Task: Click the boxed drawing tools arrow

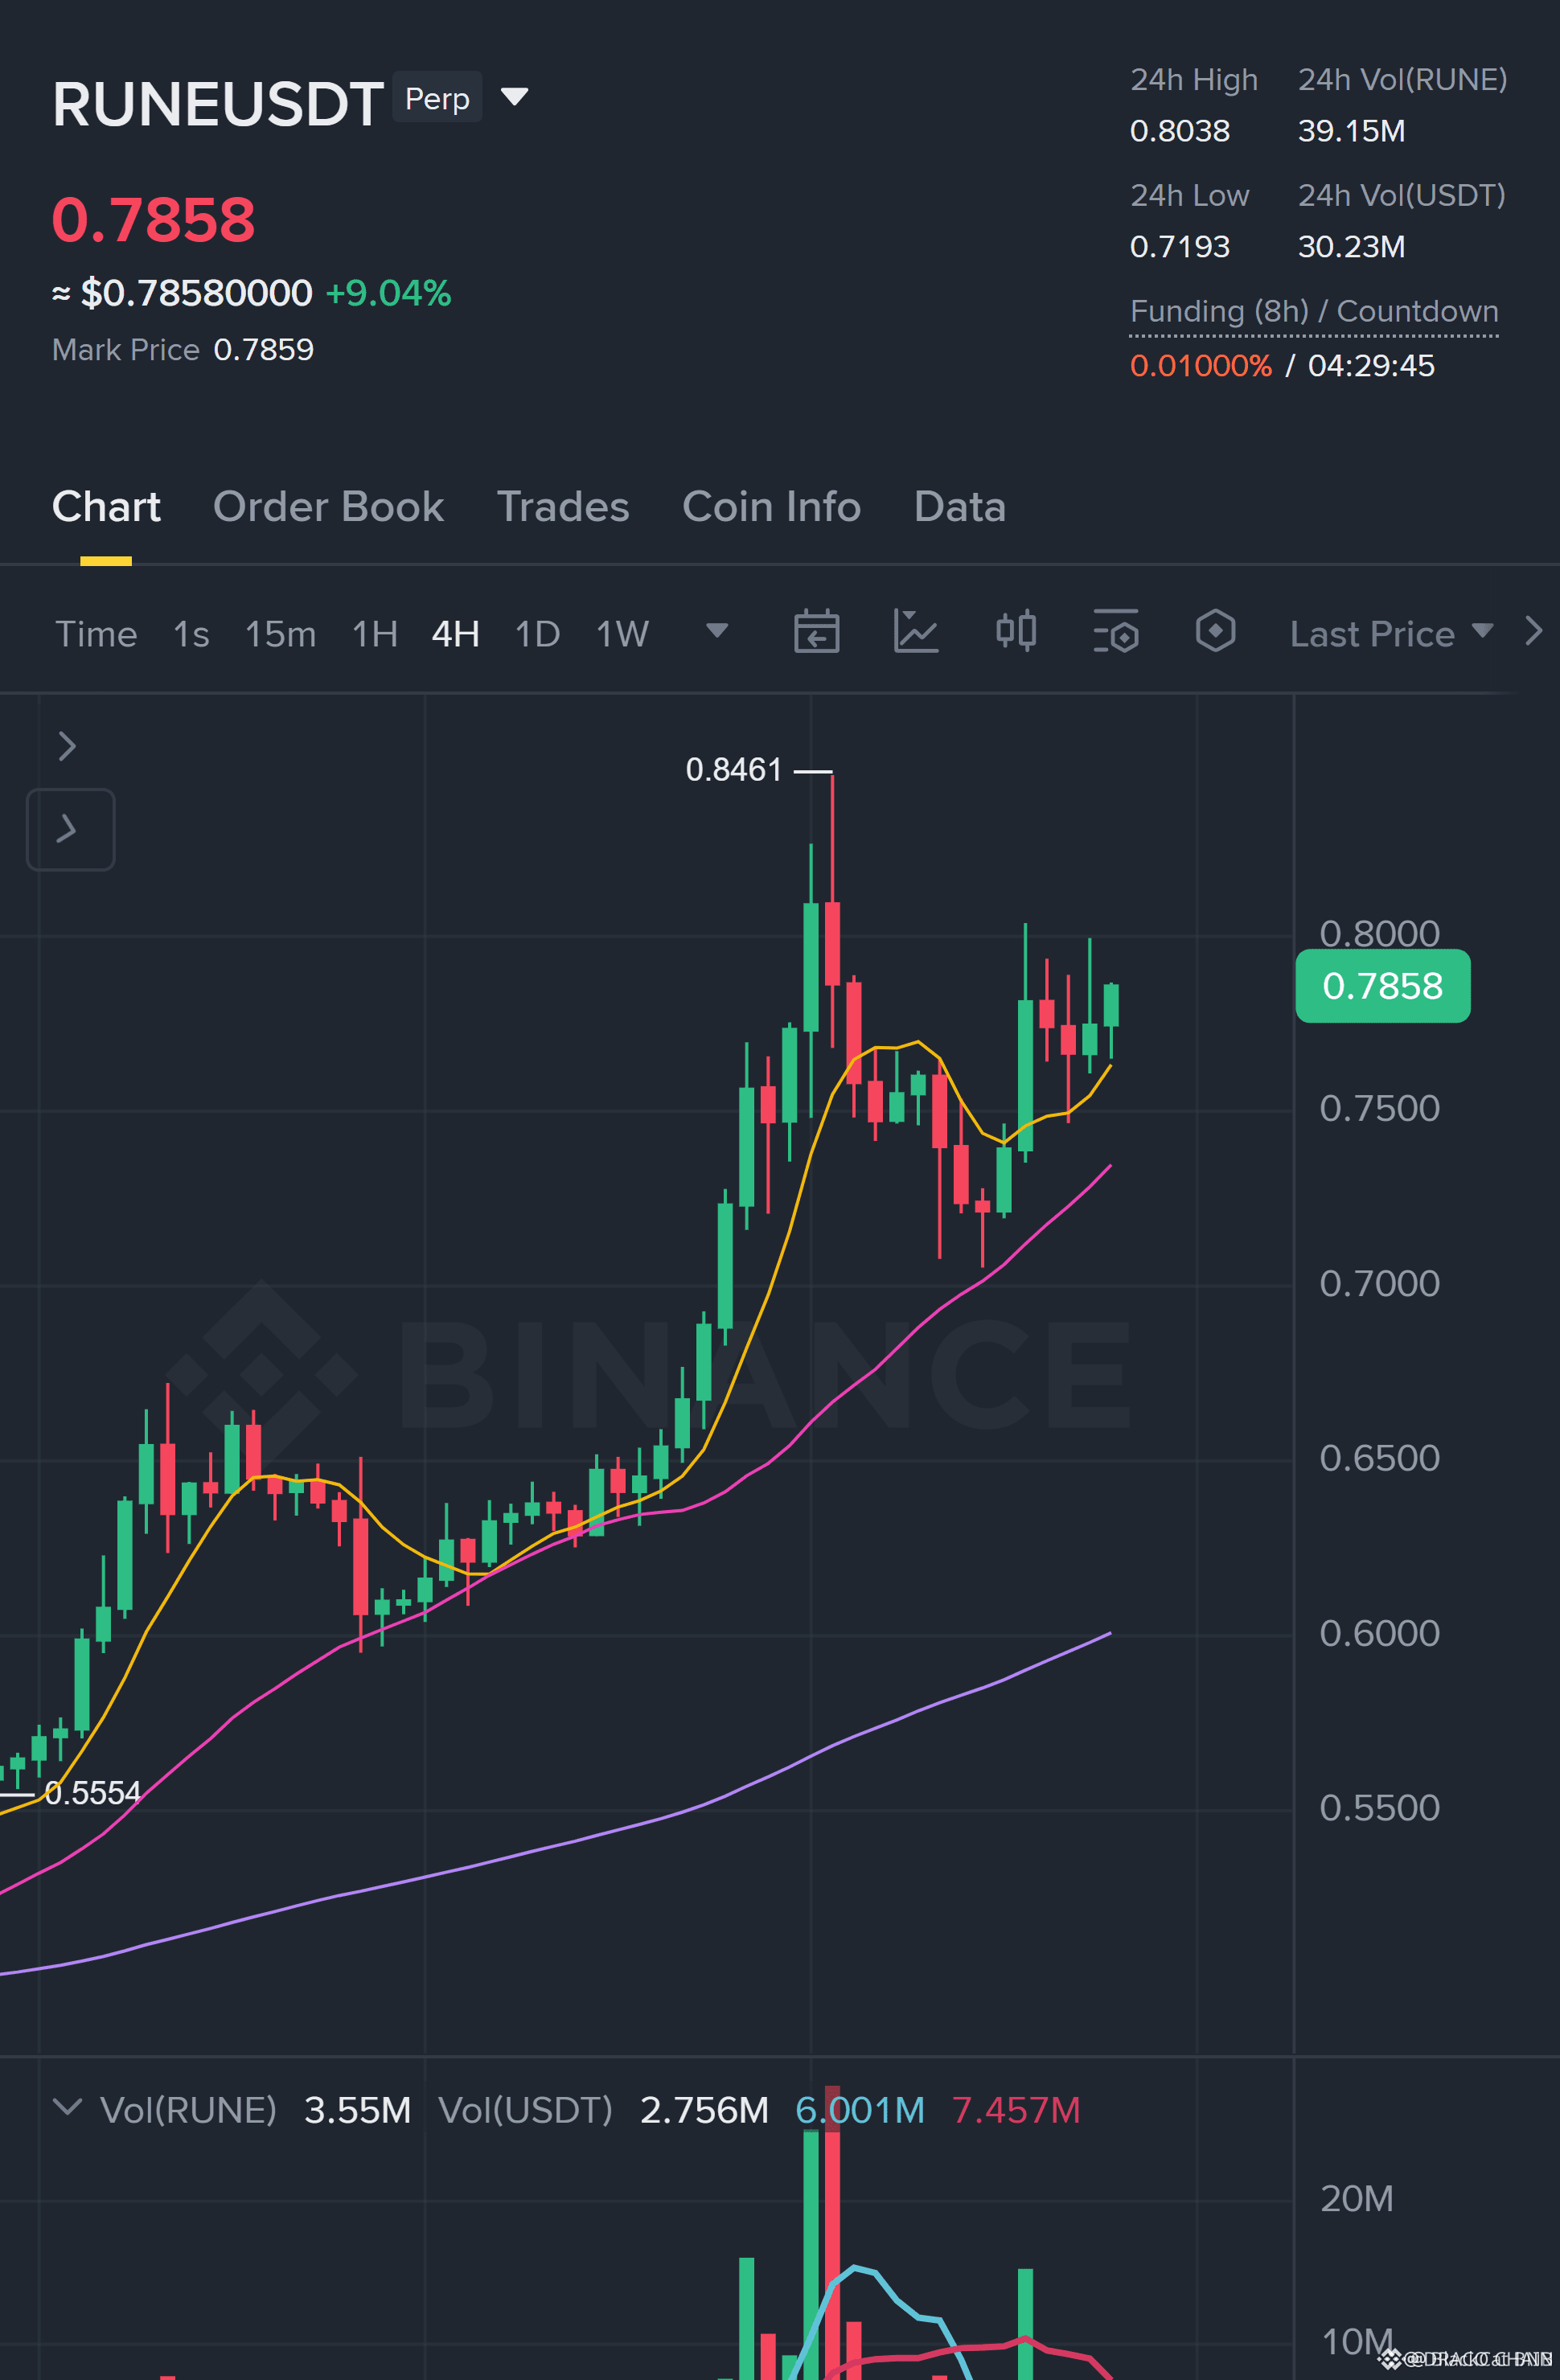Action: pos(70,829)
